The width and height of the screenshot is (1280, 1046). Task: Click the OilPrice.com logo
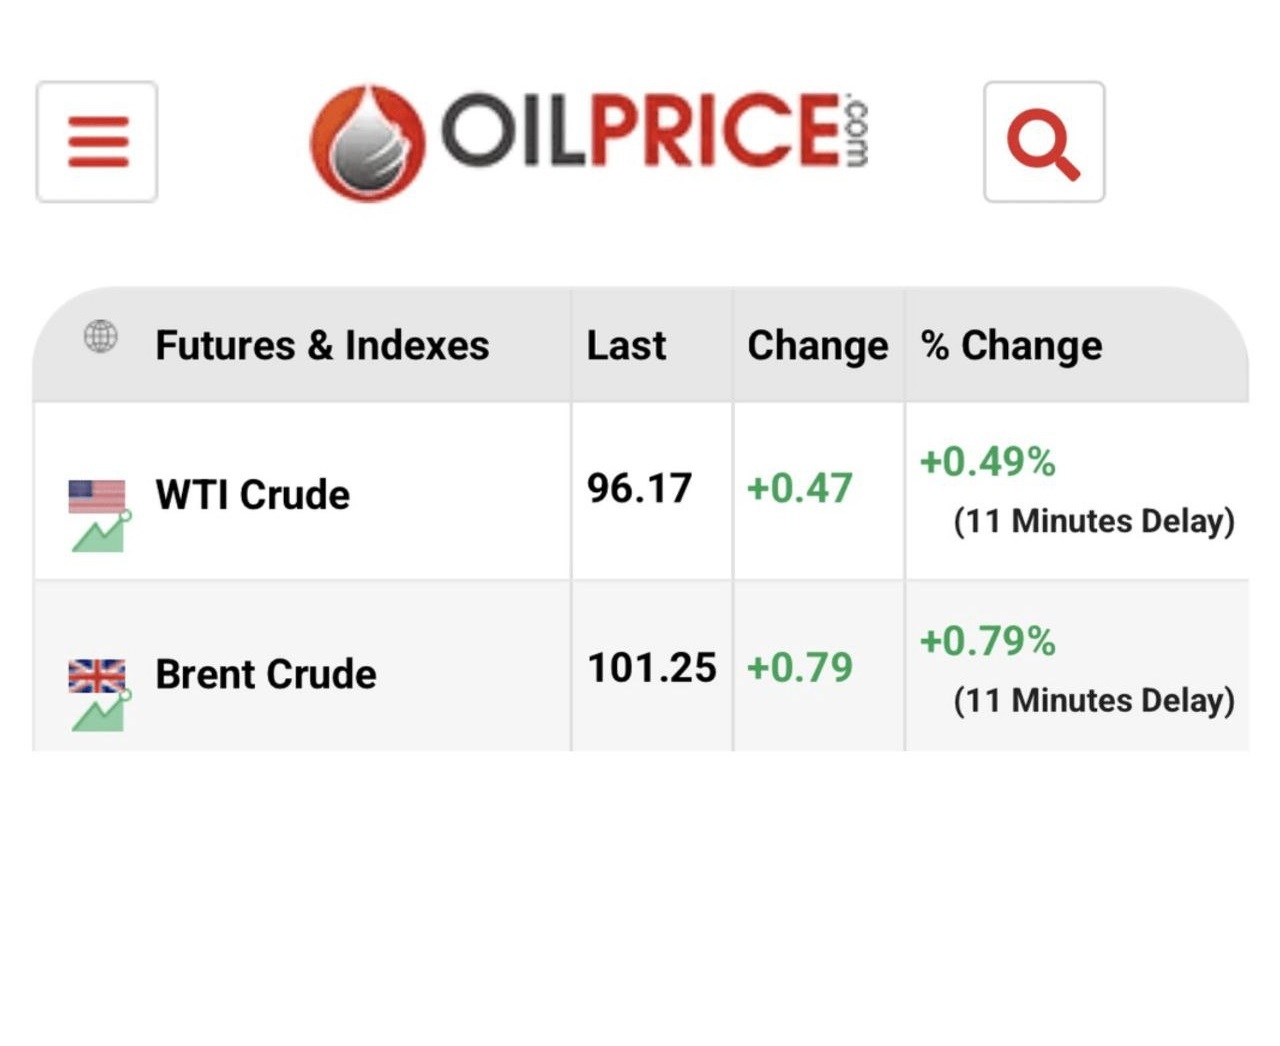(590, 140)
